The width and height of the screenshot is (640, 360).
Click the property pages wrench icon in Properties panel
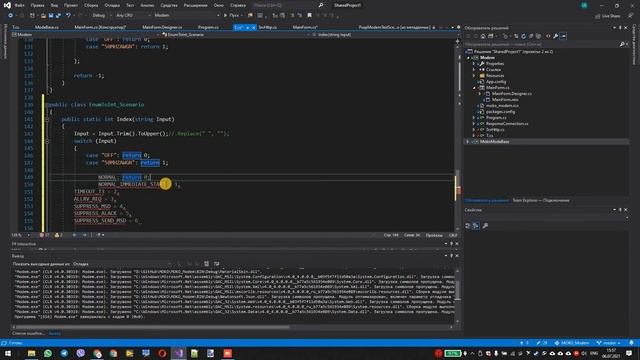(x=485, y=226)
